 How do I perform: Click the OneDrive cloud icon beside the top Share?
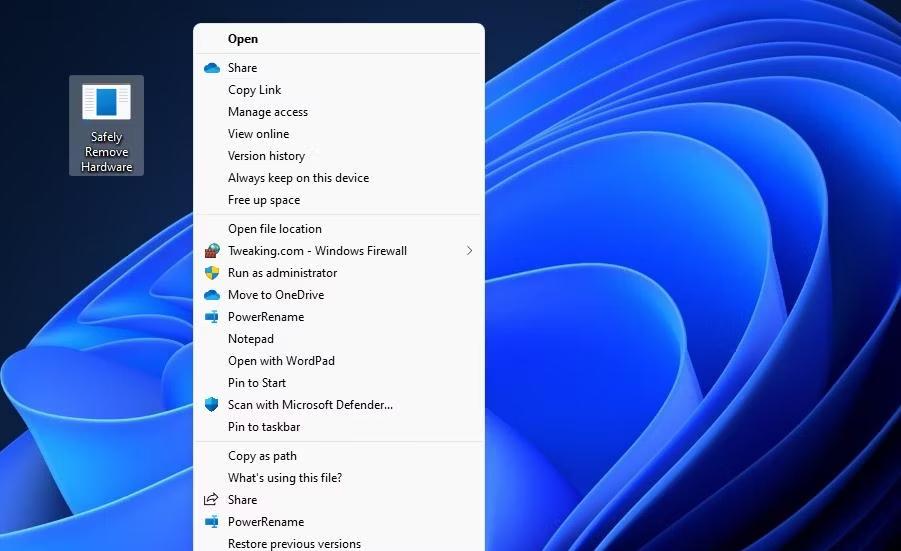(x=212, y=68)
